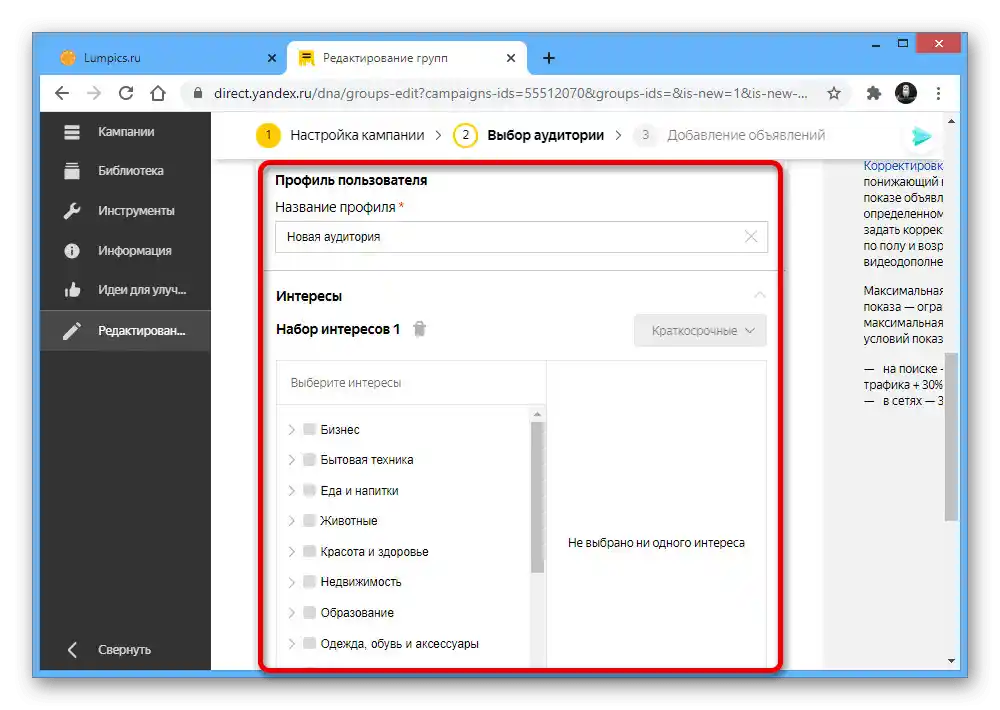Switch to the Lumpics.ru tab
The height and width of the screenshot is (710, 1000).
click(x=165, y=58)
